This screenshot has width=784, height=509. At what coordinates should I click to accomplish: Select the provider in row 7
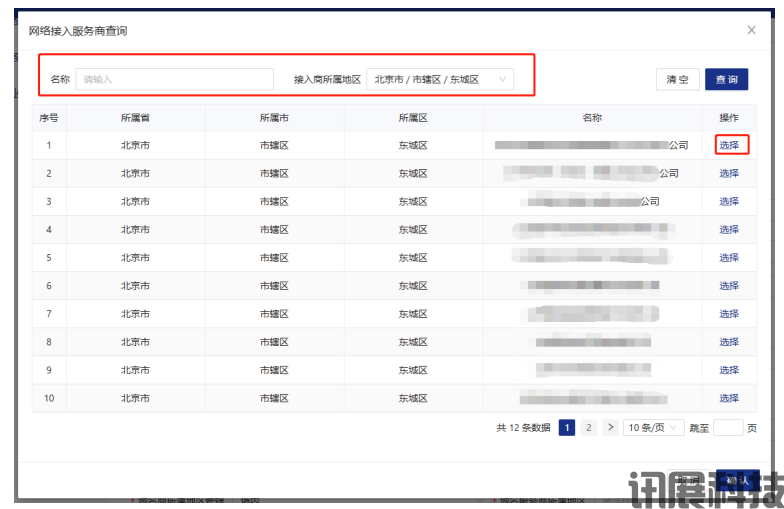tap(729, 314)
